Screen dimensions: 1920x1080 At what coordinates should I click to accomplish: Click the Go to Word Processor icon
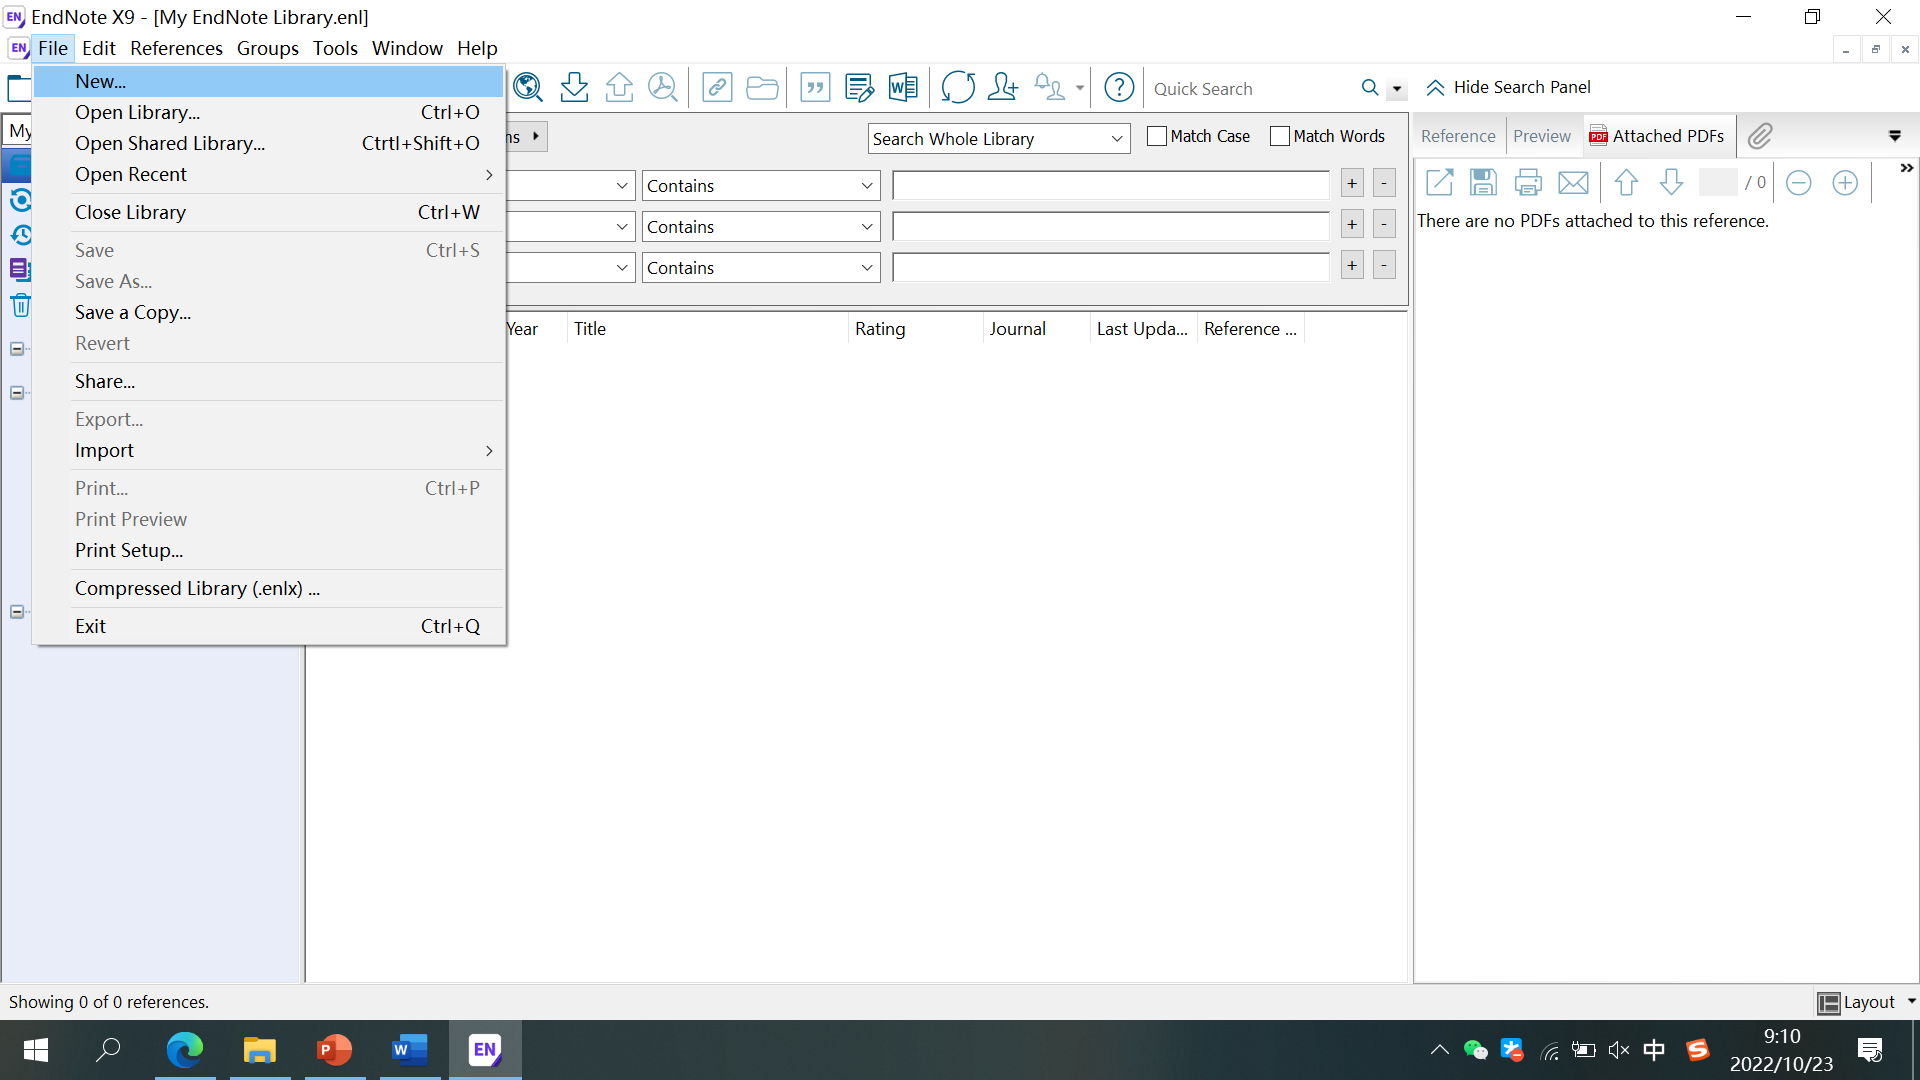(x=902, y=88)
